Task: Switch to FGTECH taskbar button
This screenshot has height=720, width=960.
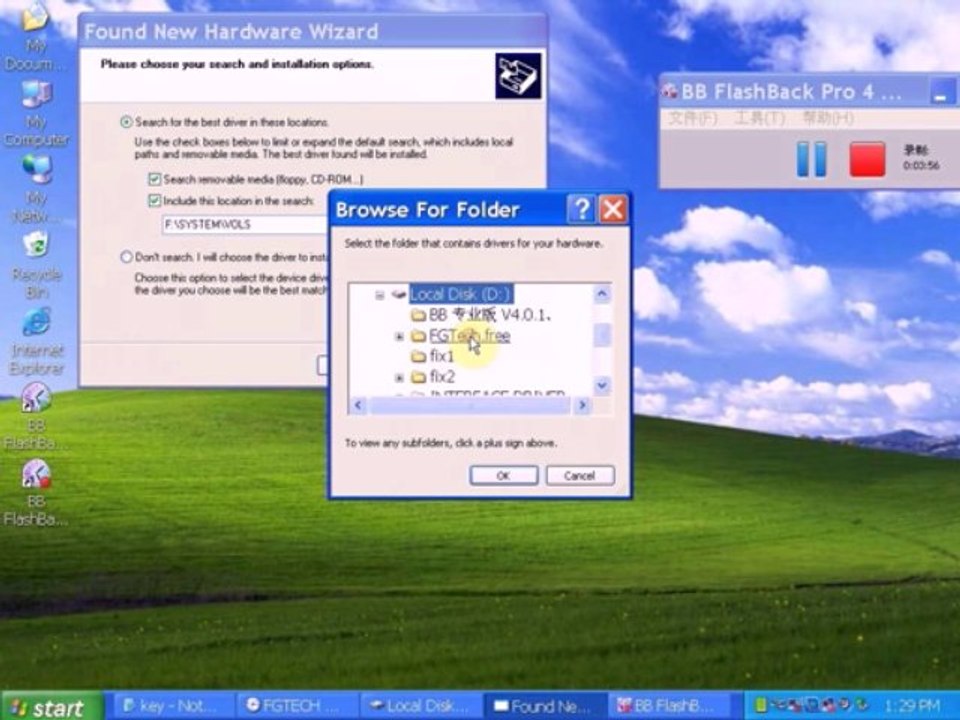Action: tap(298, 707)
